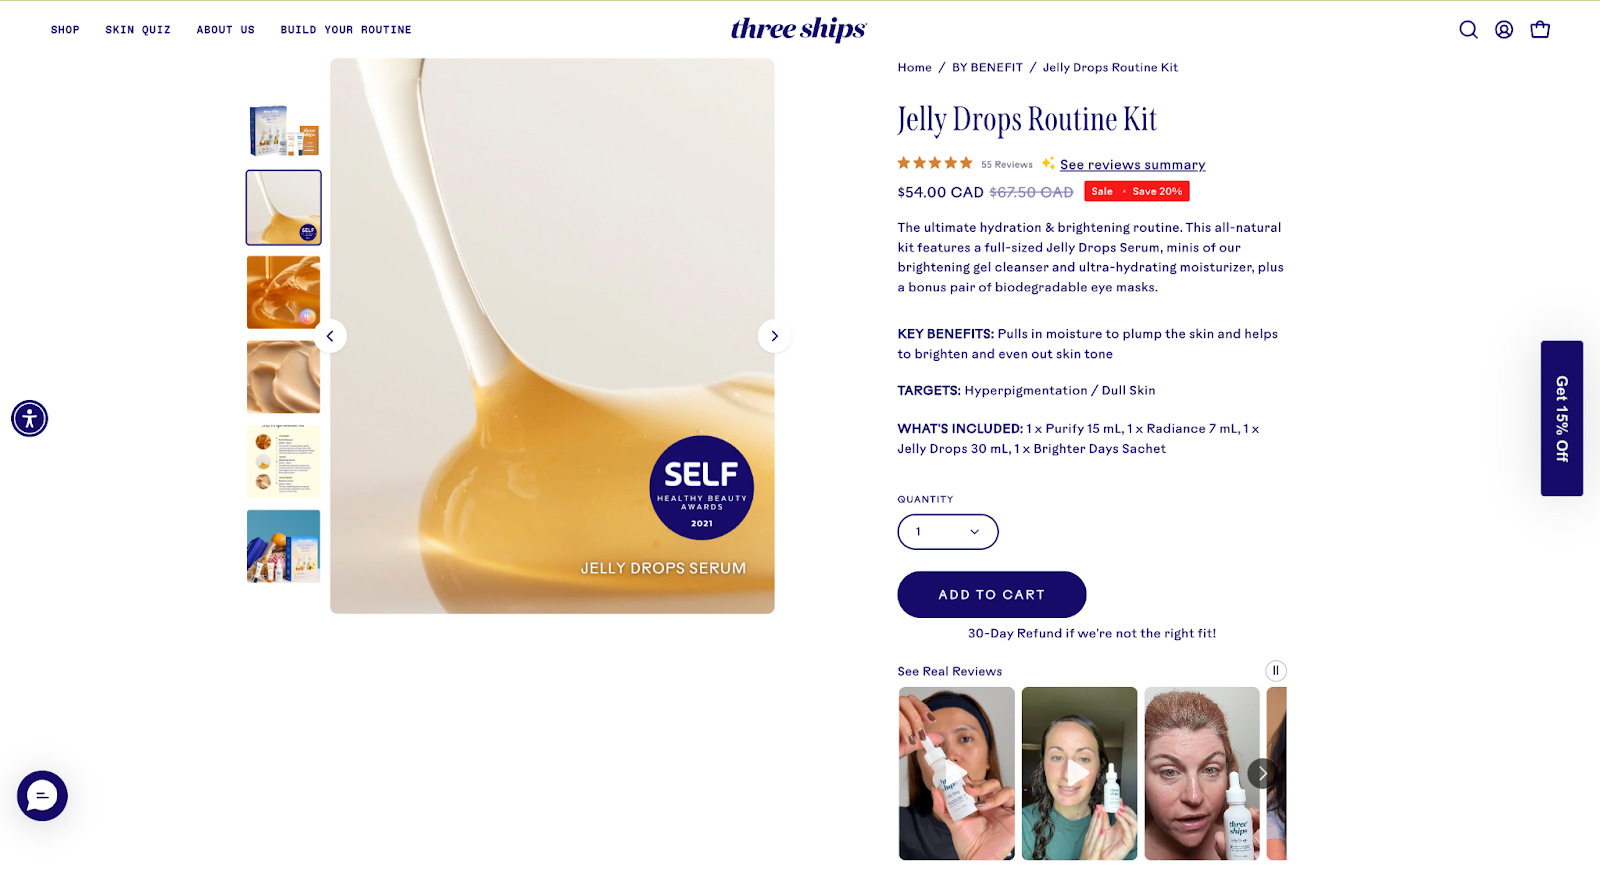Open the See reviews summary link
The width and height of the screenshot is (1600, 872).
pos(1133,165)
